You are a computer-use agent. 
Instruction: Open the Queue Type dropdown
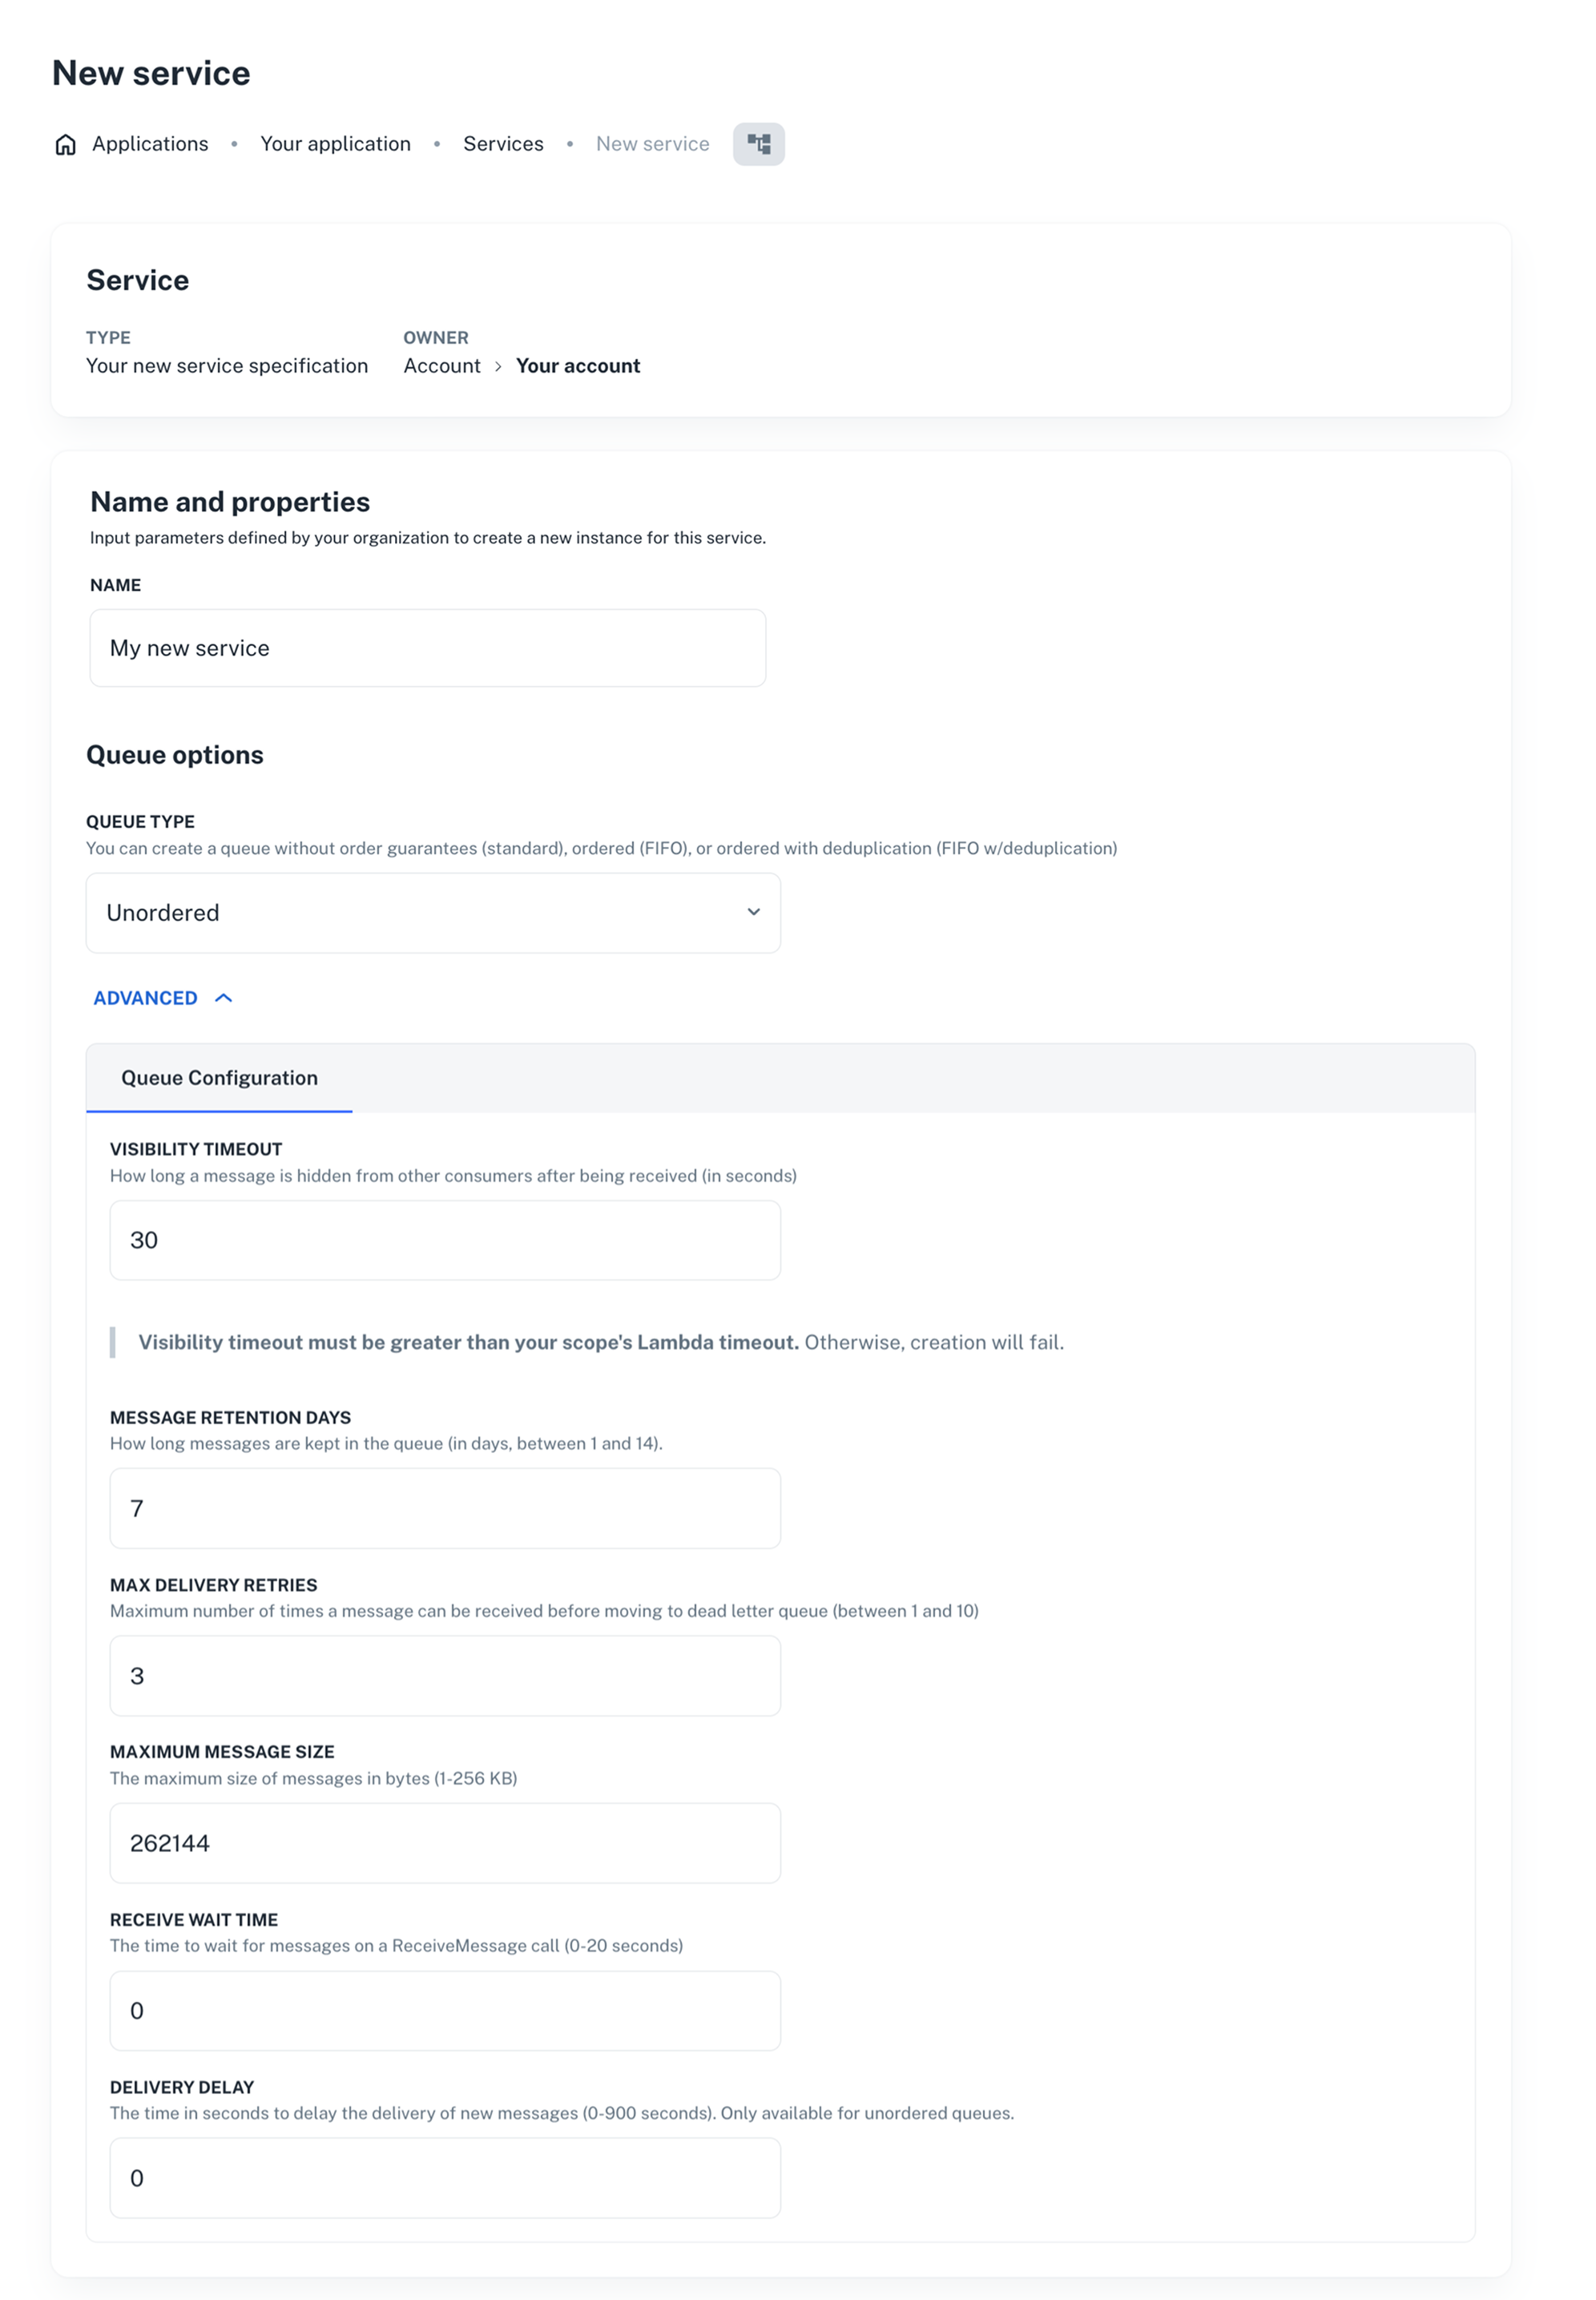432,913
